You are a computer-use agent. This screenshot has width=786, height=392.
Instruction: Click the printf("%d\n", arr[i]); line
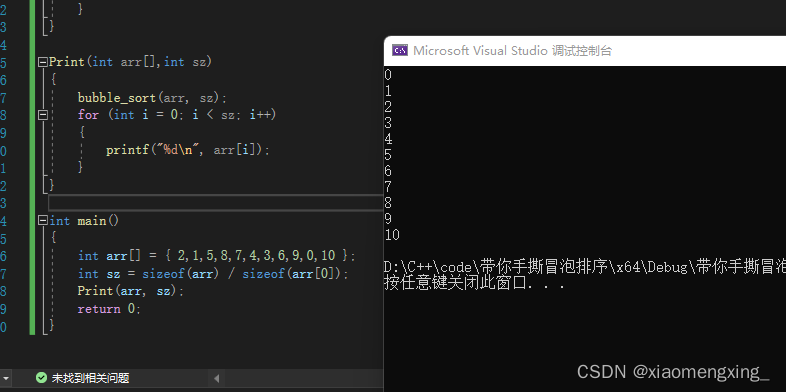pyautogui.click(x=188, y=150)
